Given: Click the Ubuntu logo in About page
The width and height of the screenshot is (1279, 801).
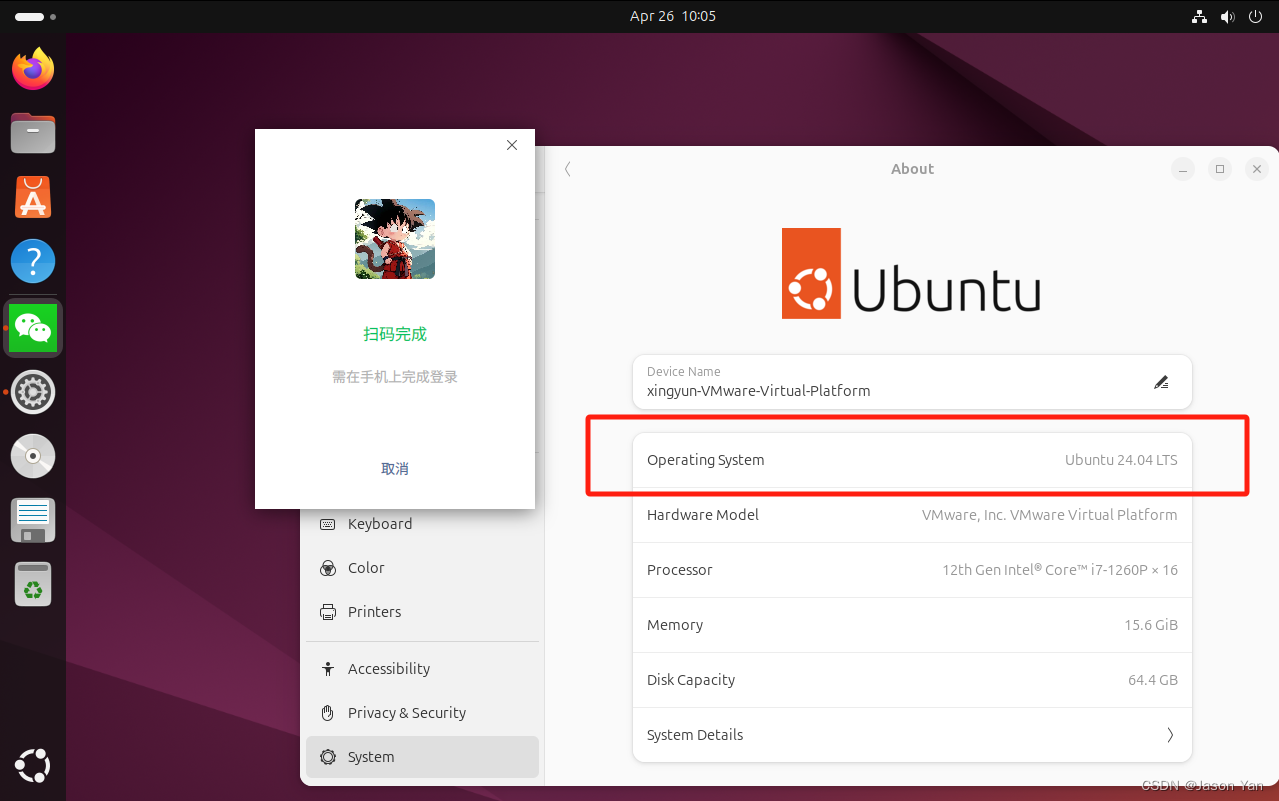Looking at the screenshot, I should pos(911,273).
